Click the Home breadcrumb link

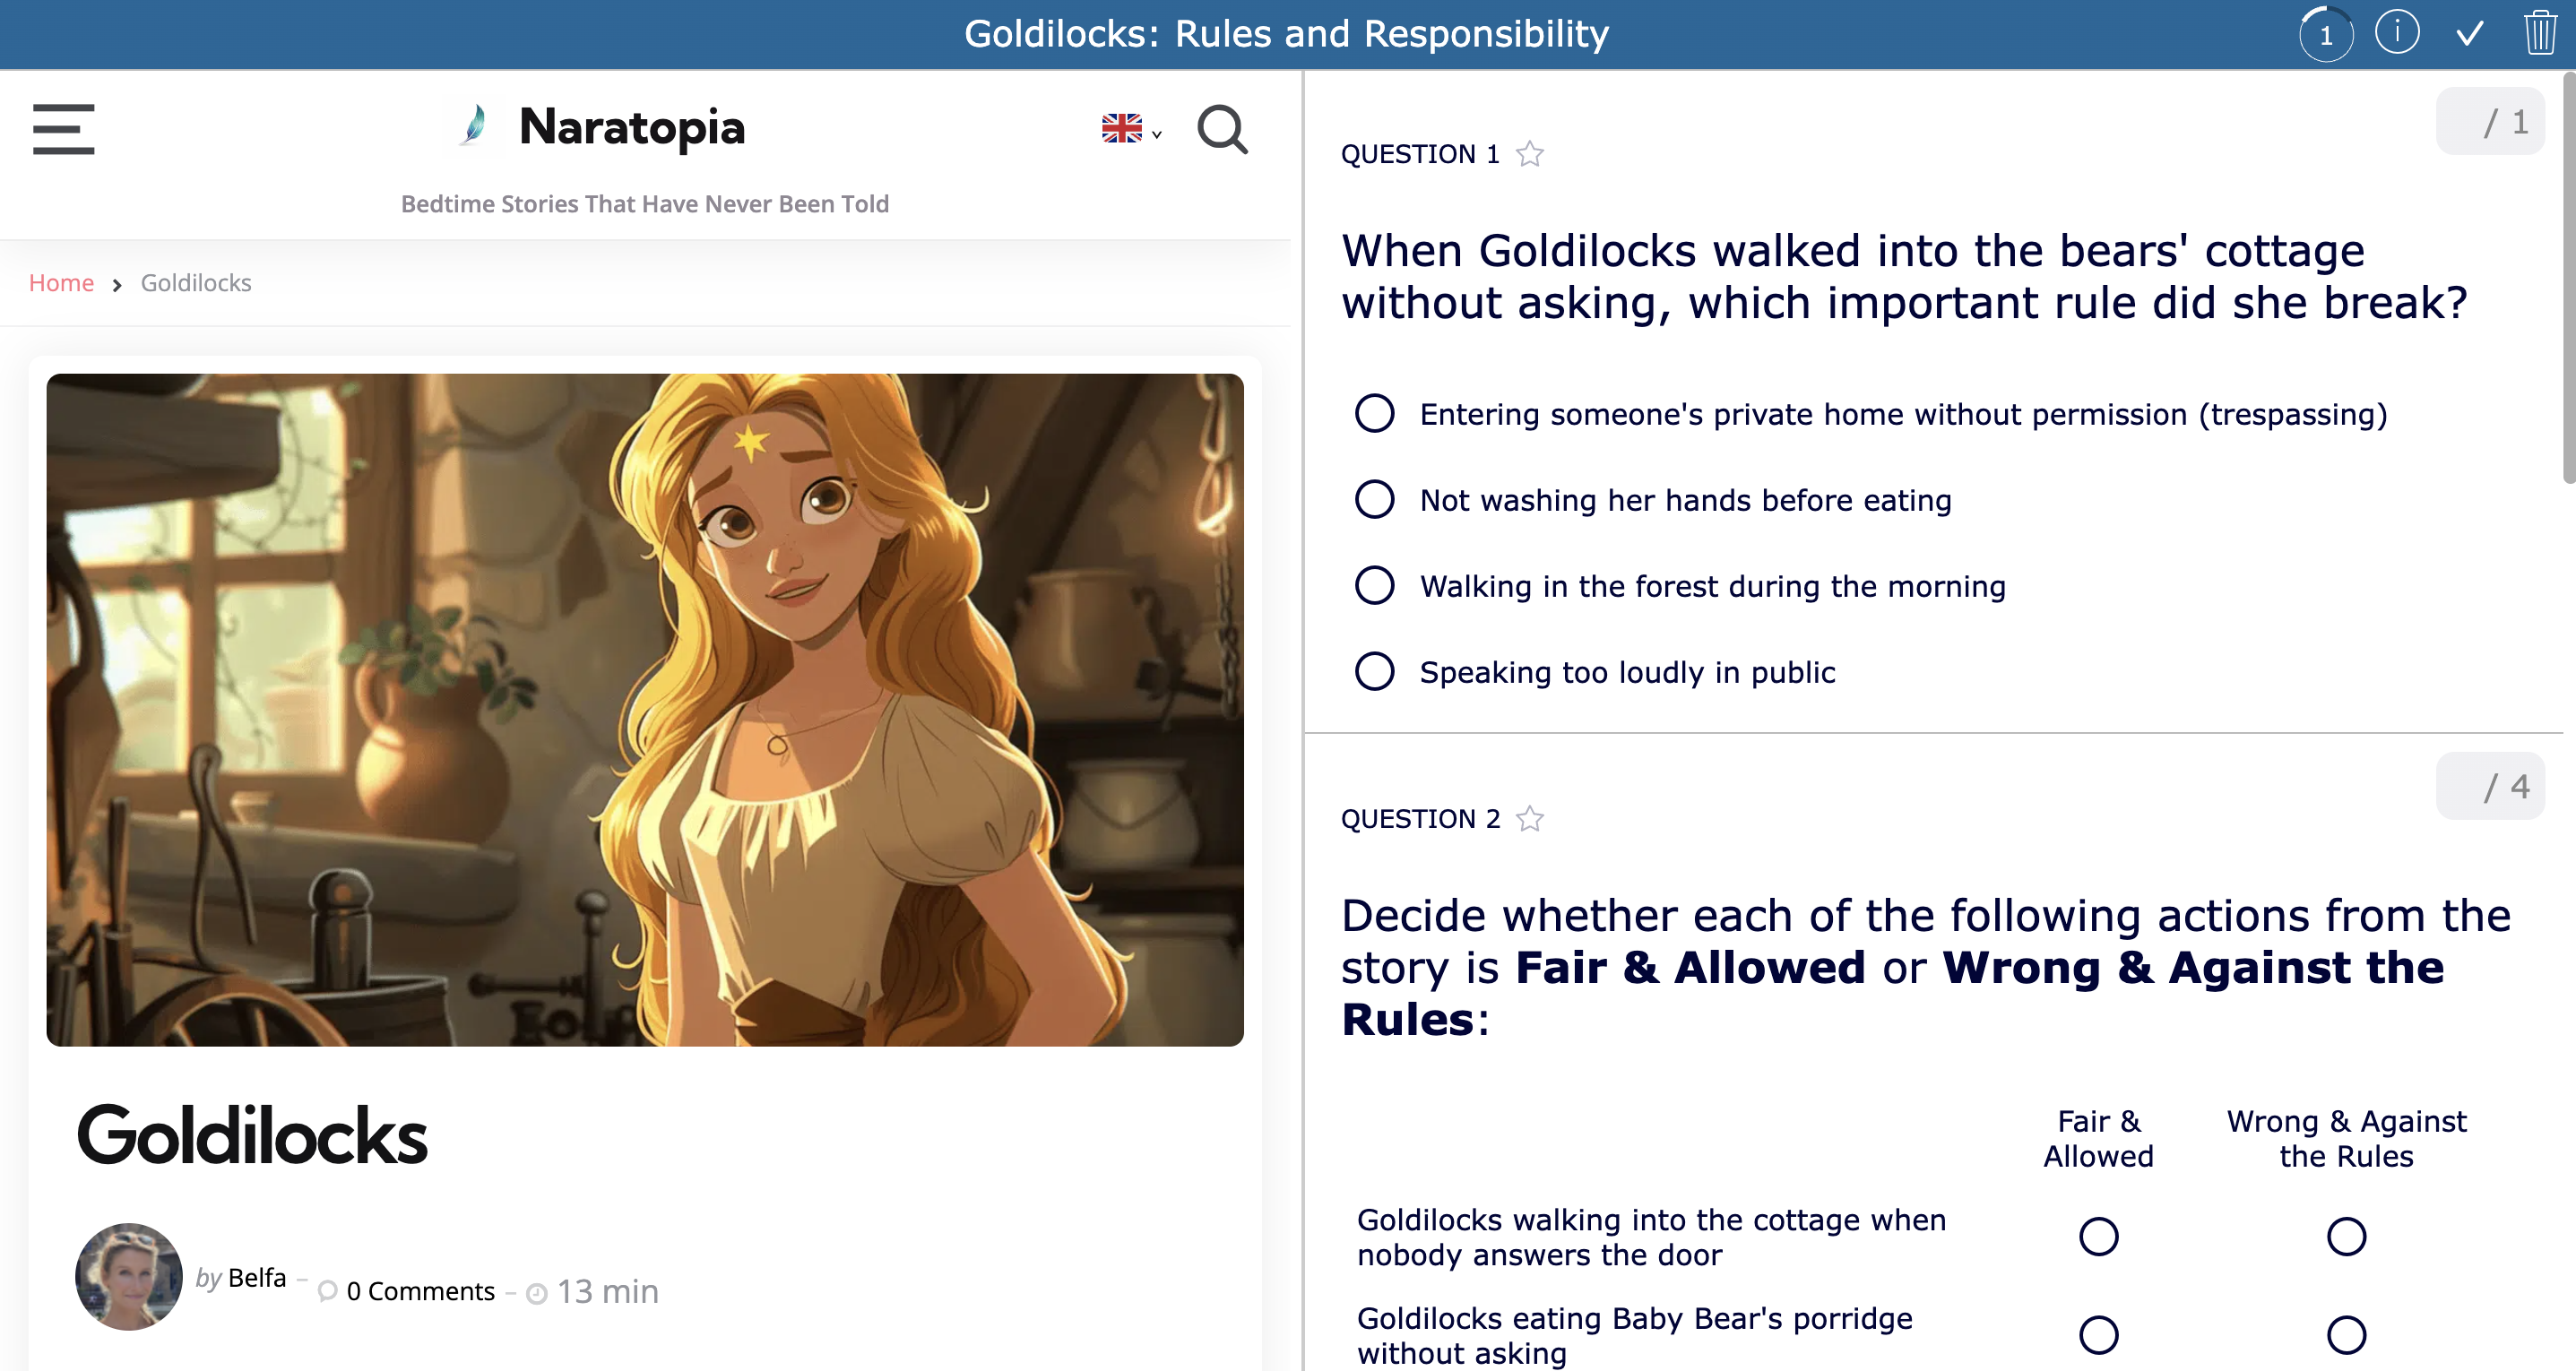[x=61, y=283]
